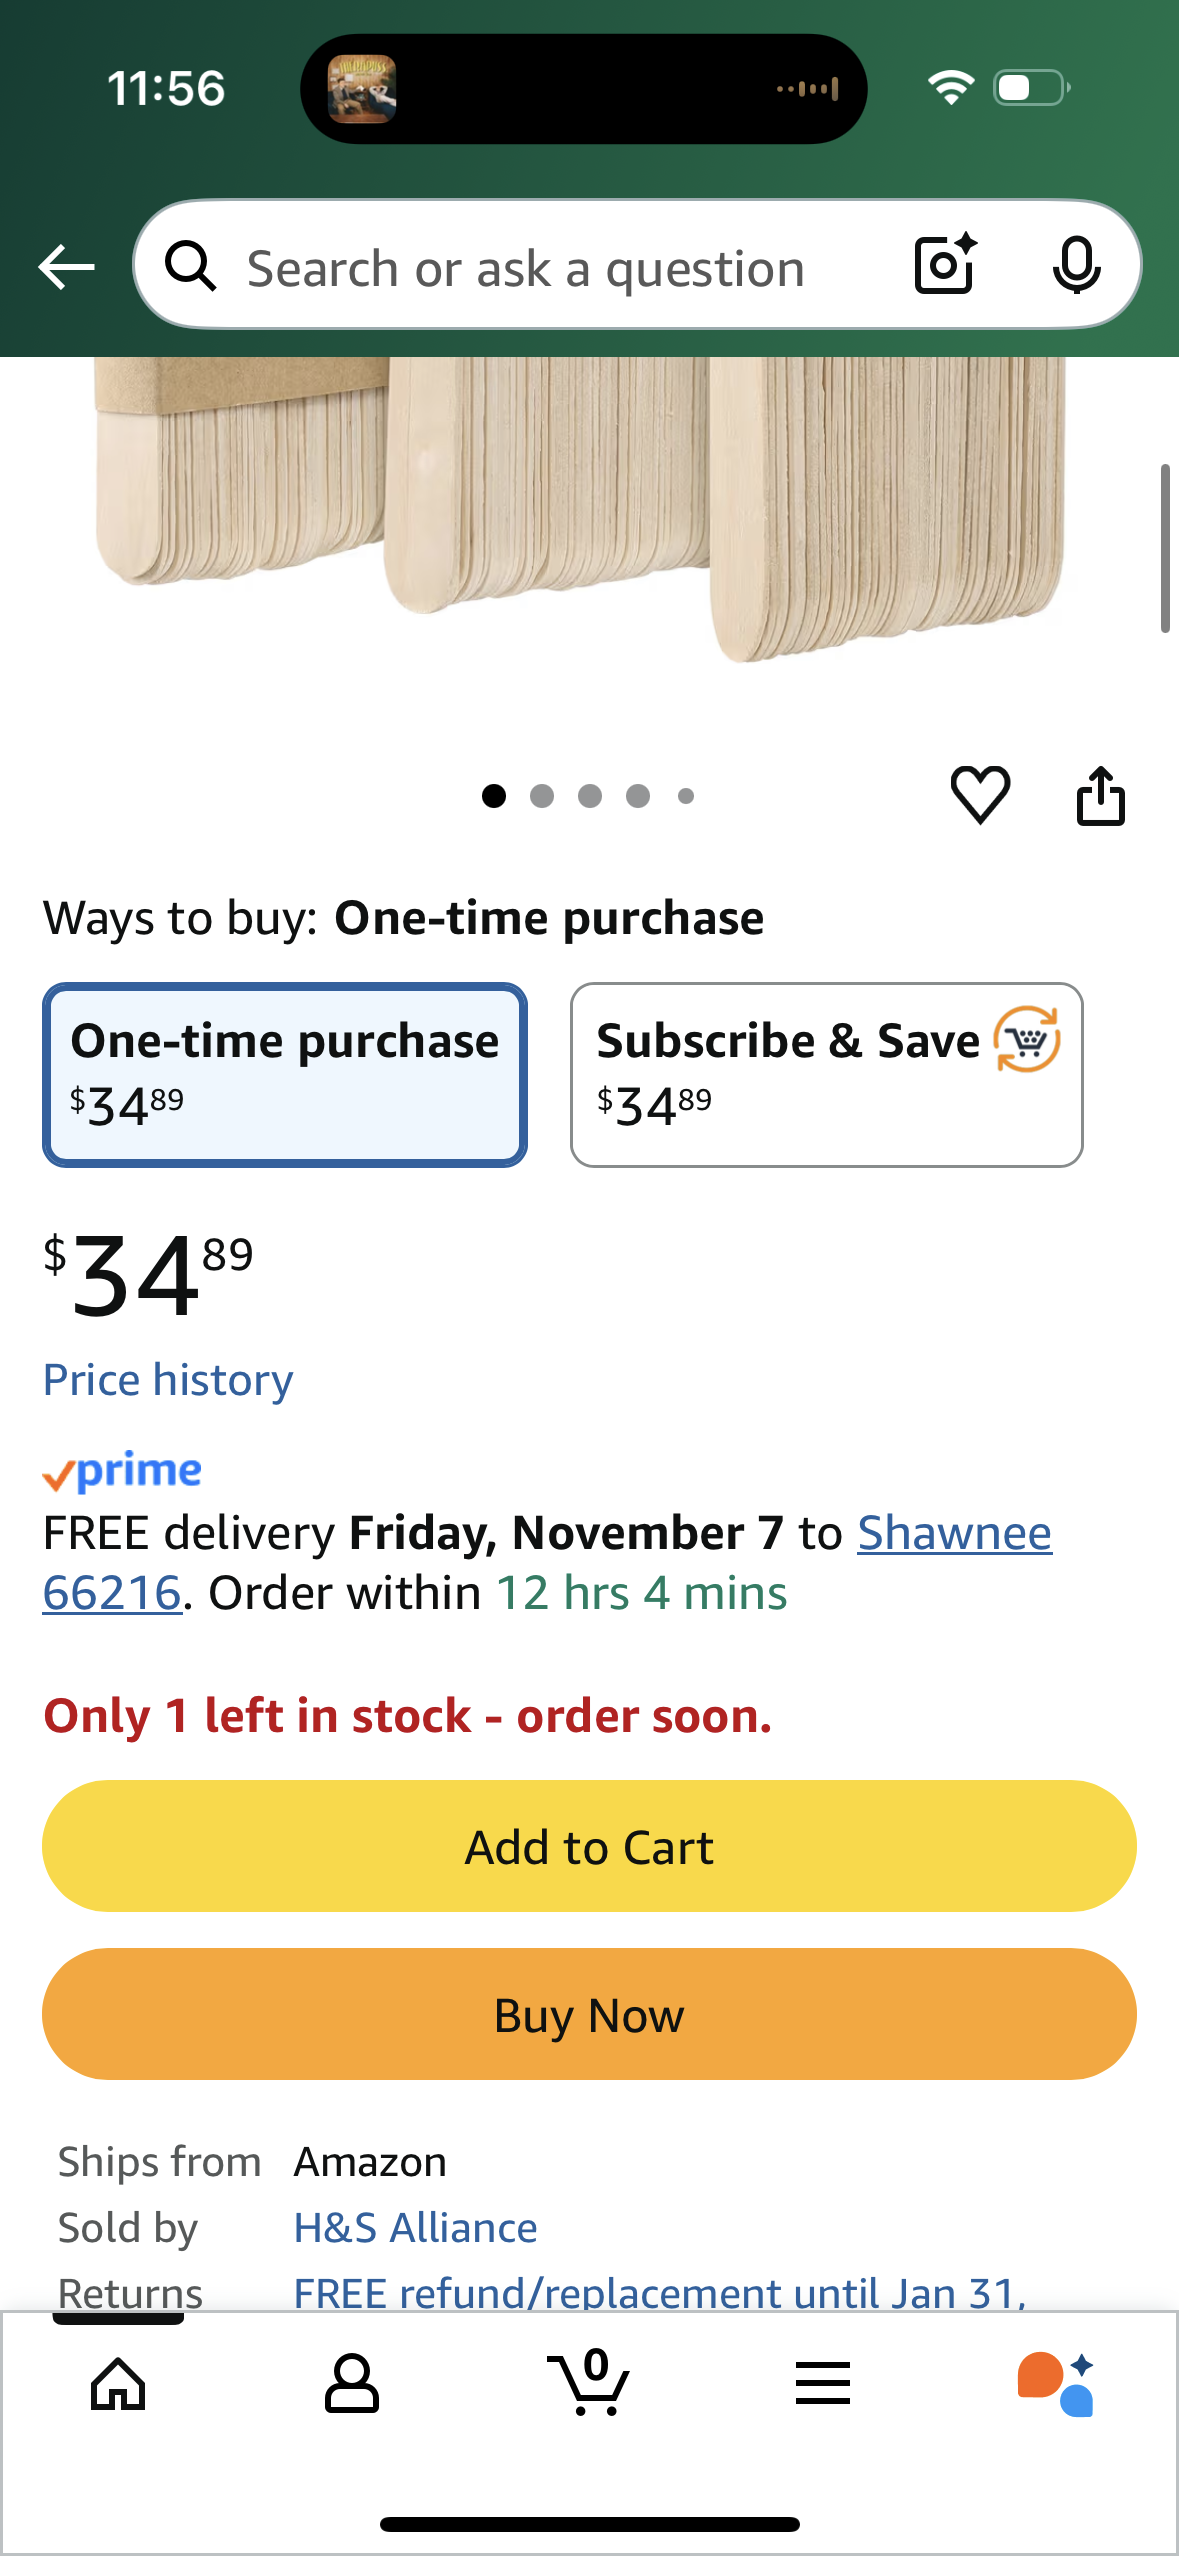Open Price history link
This screenshot has height=2556, width=1179.
[x=168, y=1380]
